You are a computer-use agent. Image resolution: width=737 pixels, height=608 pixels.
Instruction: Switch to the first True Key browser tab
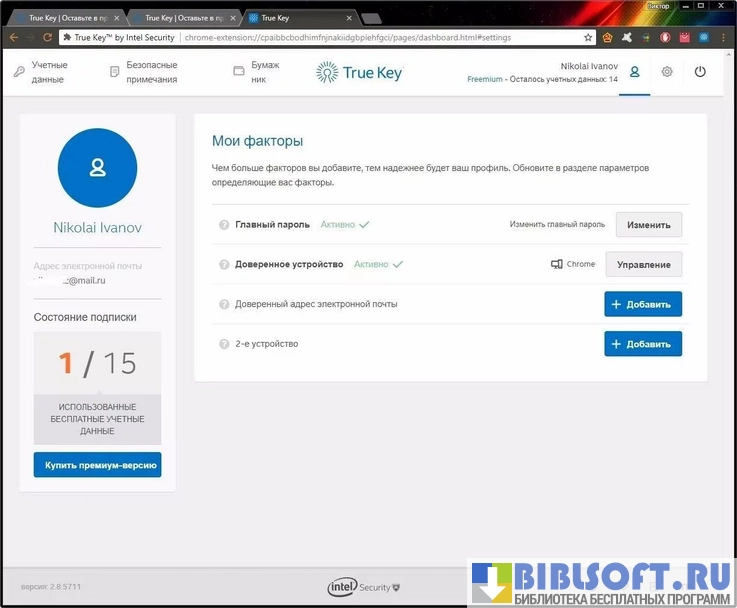(62, 17)
